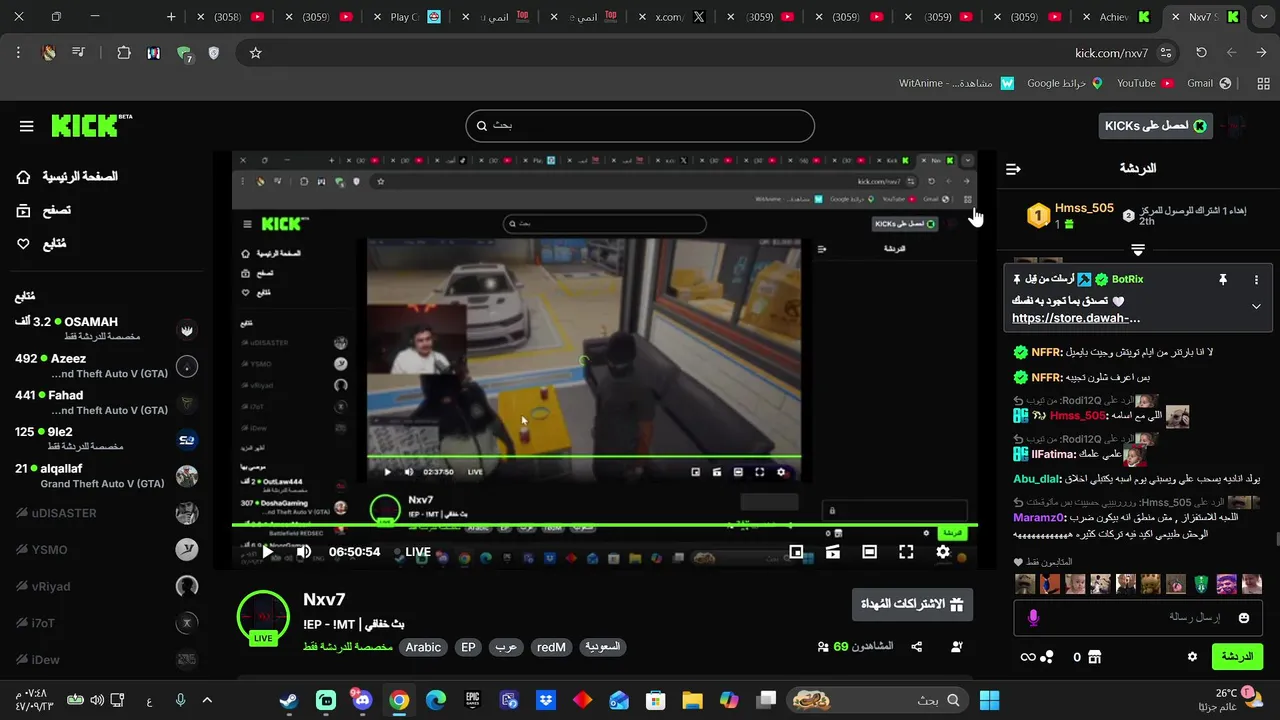Open Chrome three-dot menu

pos(18,53)
